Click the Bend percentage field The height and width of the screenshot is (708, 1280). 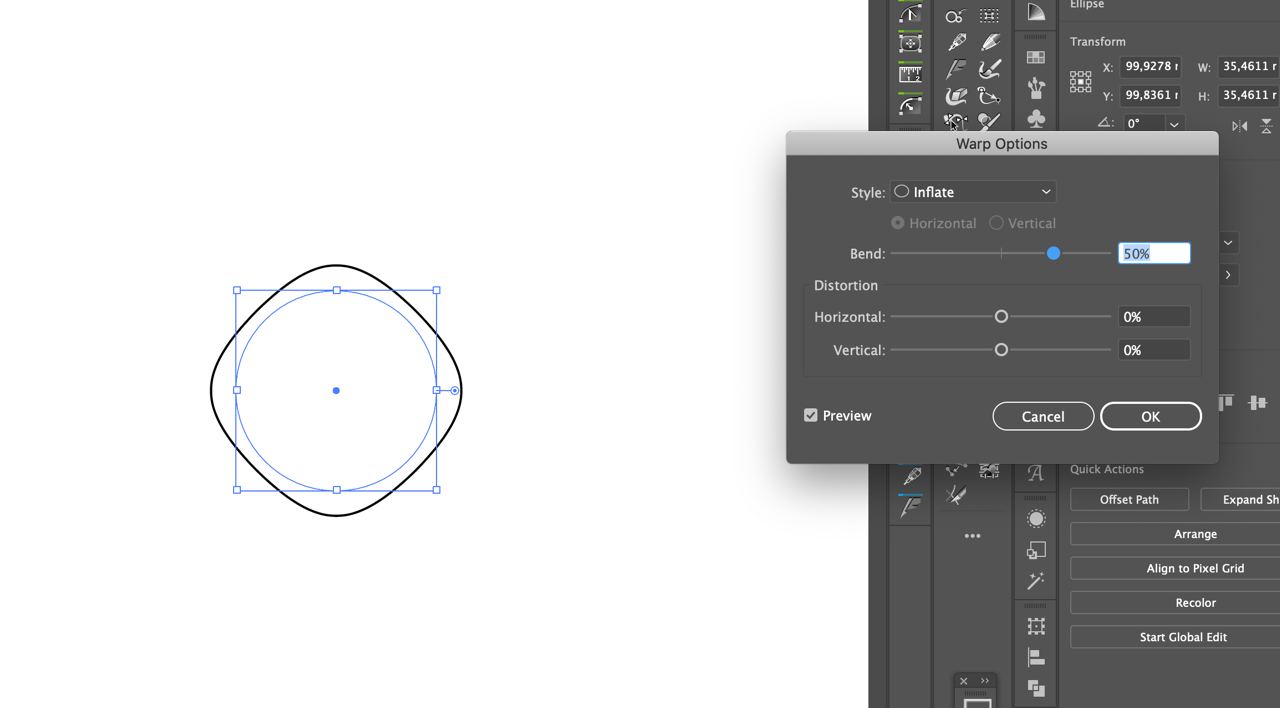point(1154,254)
